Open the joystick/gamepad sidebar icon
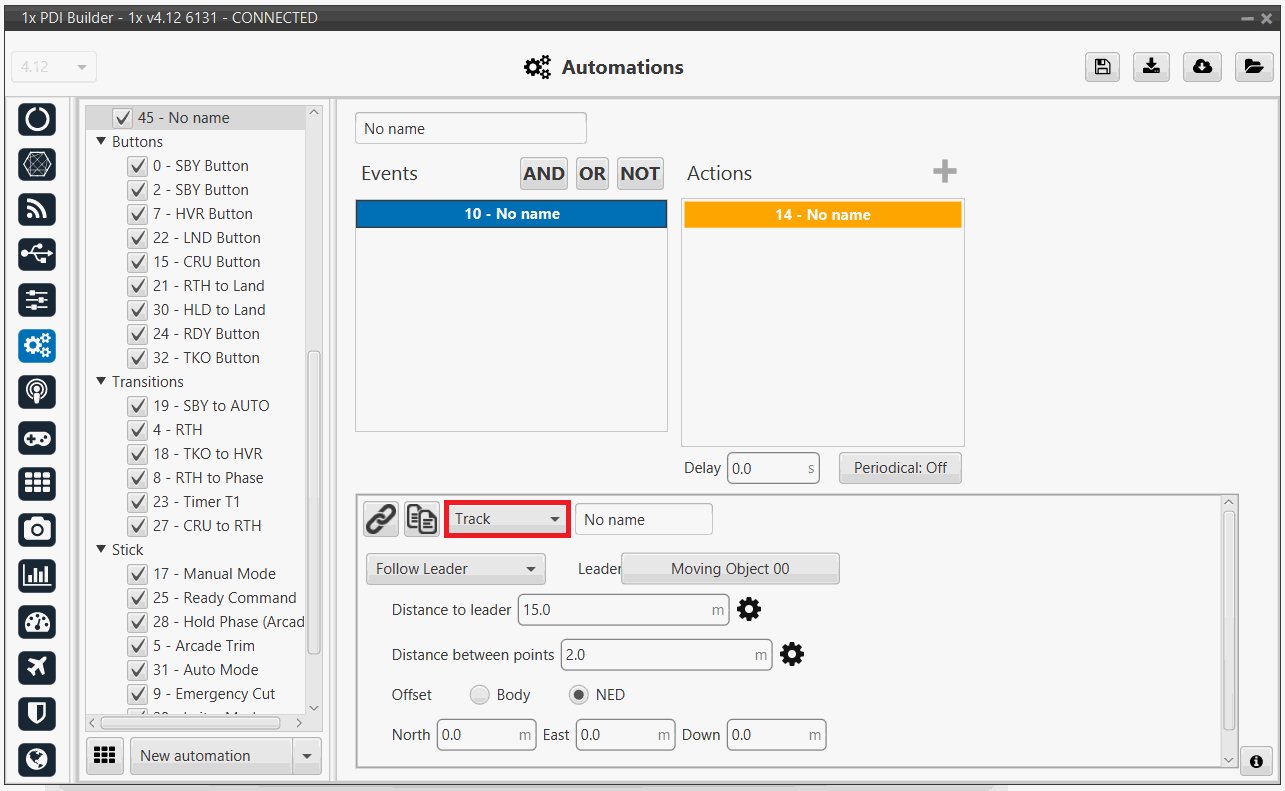 37,438
